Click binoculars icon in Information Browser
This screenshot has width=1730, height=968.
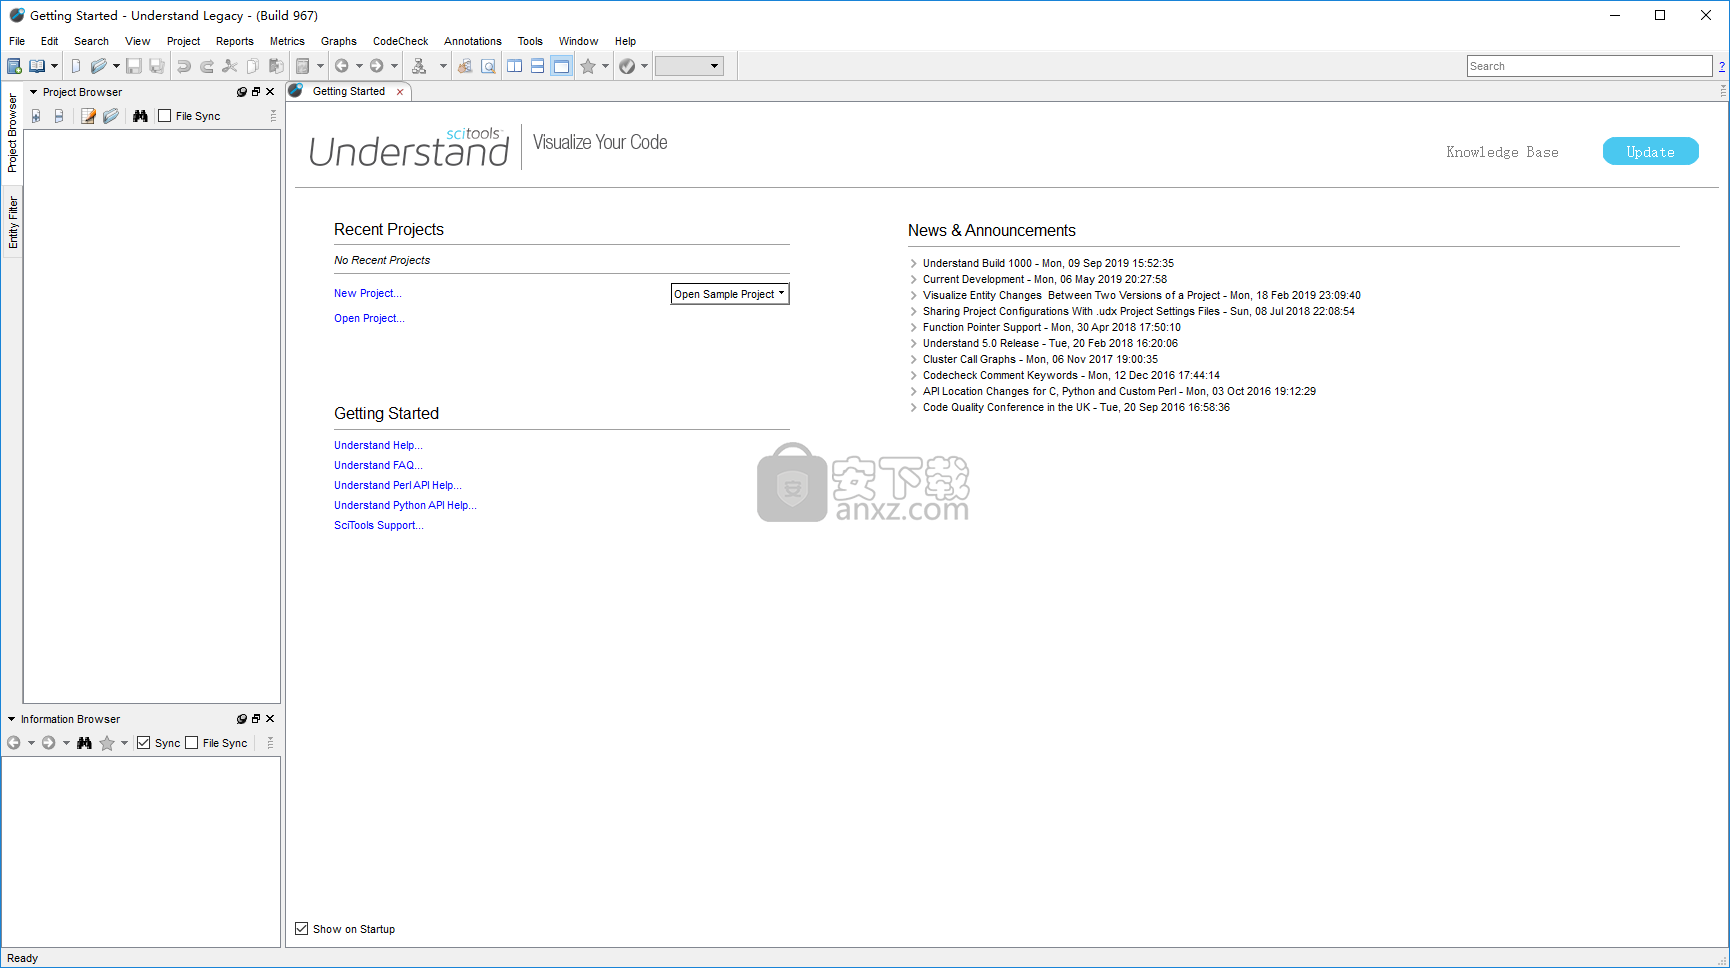(x=84, y=743)
